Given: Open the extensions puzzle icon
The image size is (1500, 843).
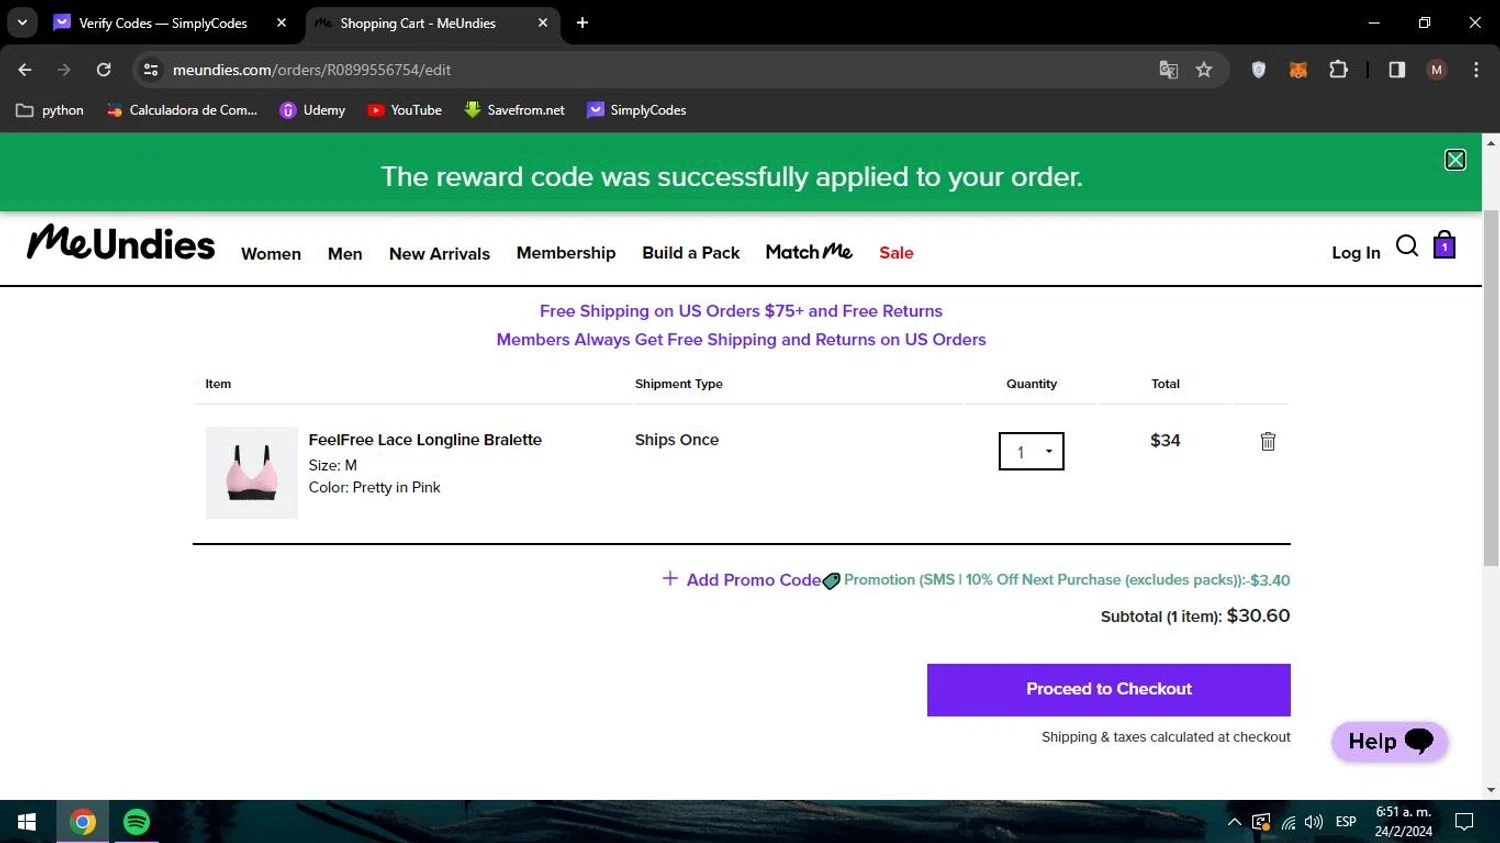Looking at the screenshot, I should pyautogui.click(x=1338, y=69).
